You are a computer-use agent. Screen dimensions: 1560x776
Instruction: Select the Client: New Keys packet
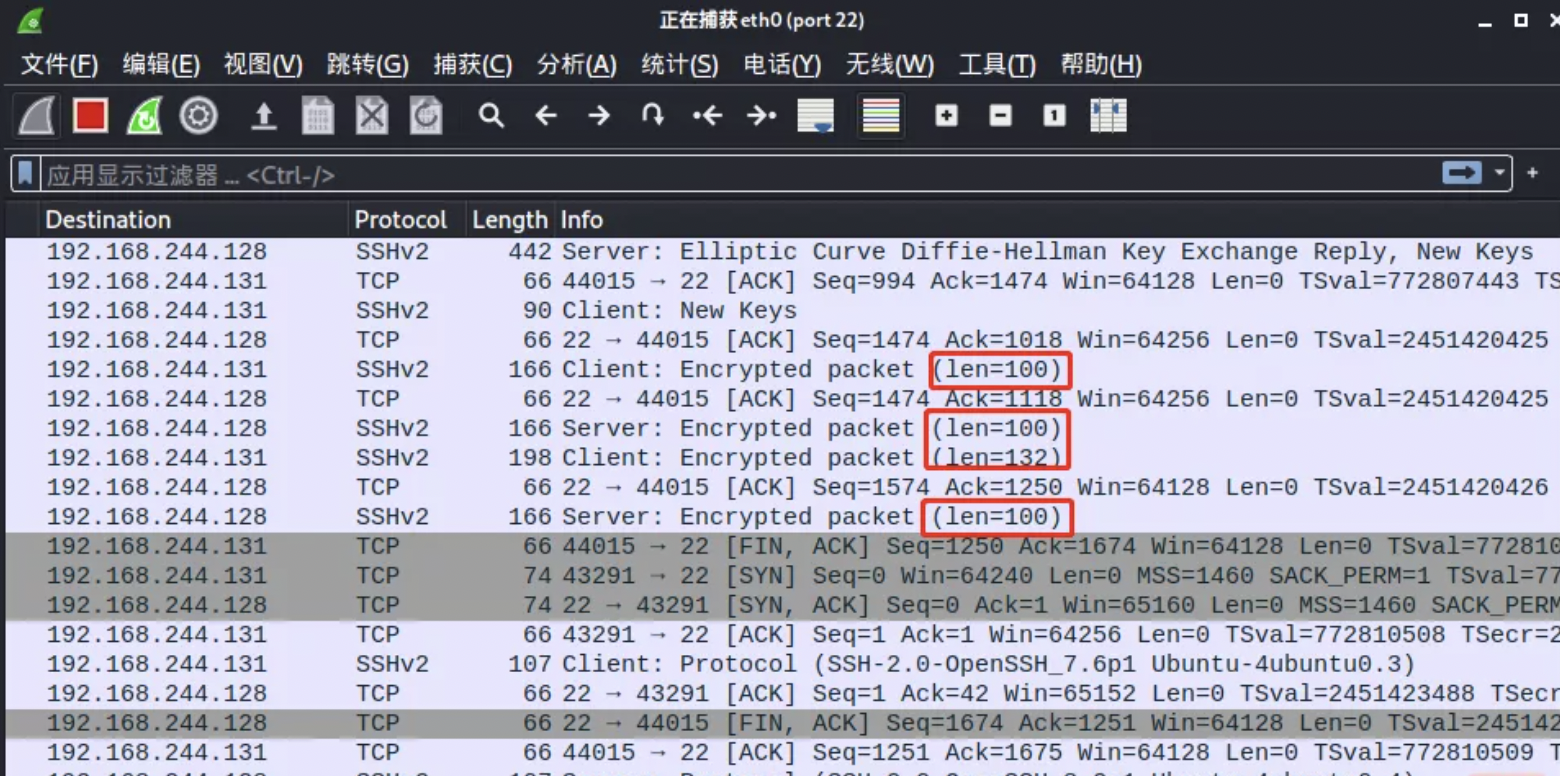tap(782, 311)
